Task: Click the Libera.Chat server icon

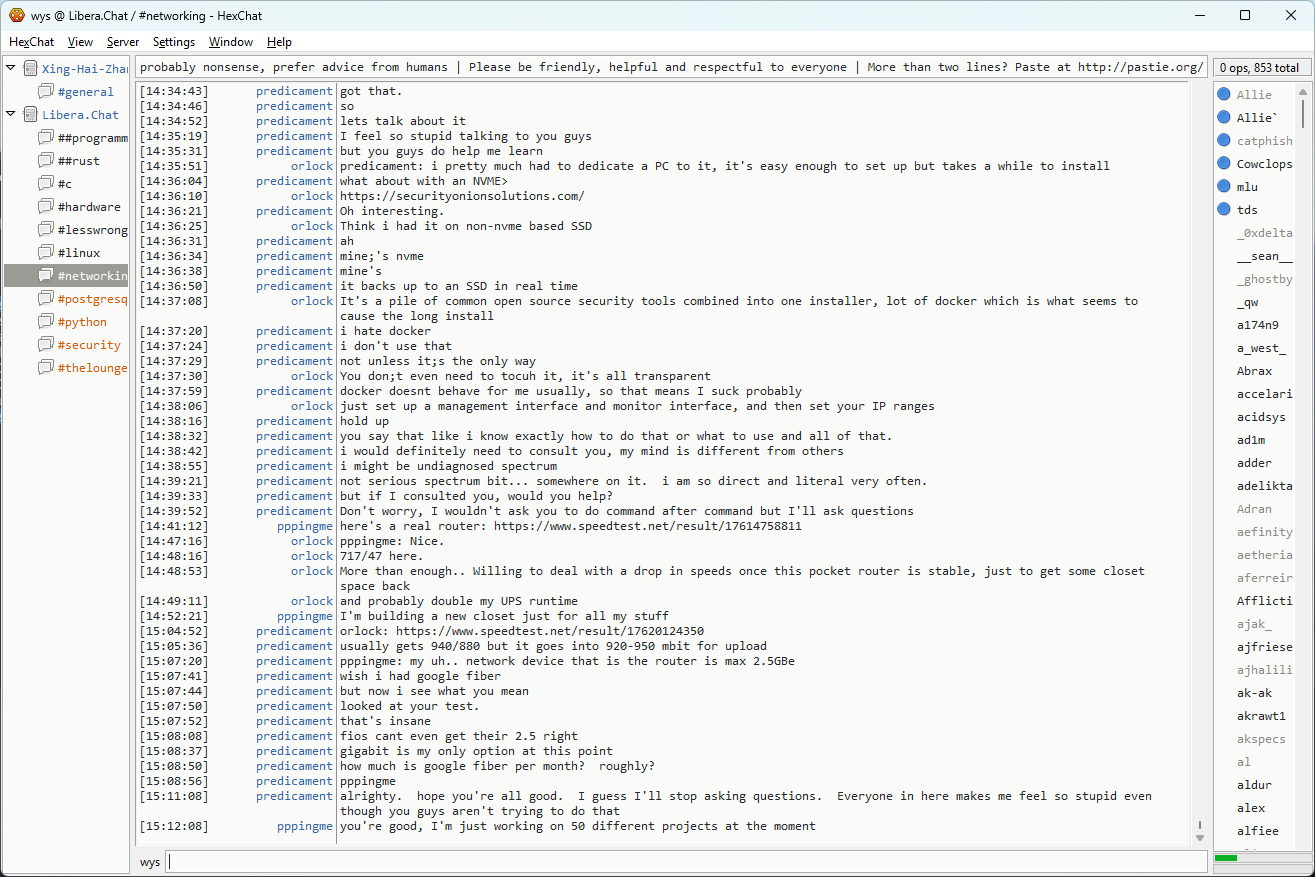Action: pos(30,114)
